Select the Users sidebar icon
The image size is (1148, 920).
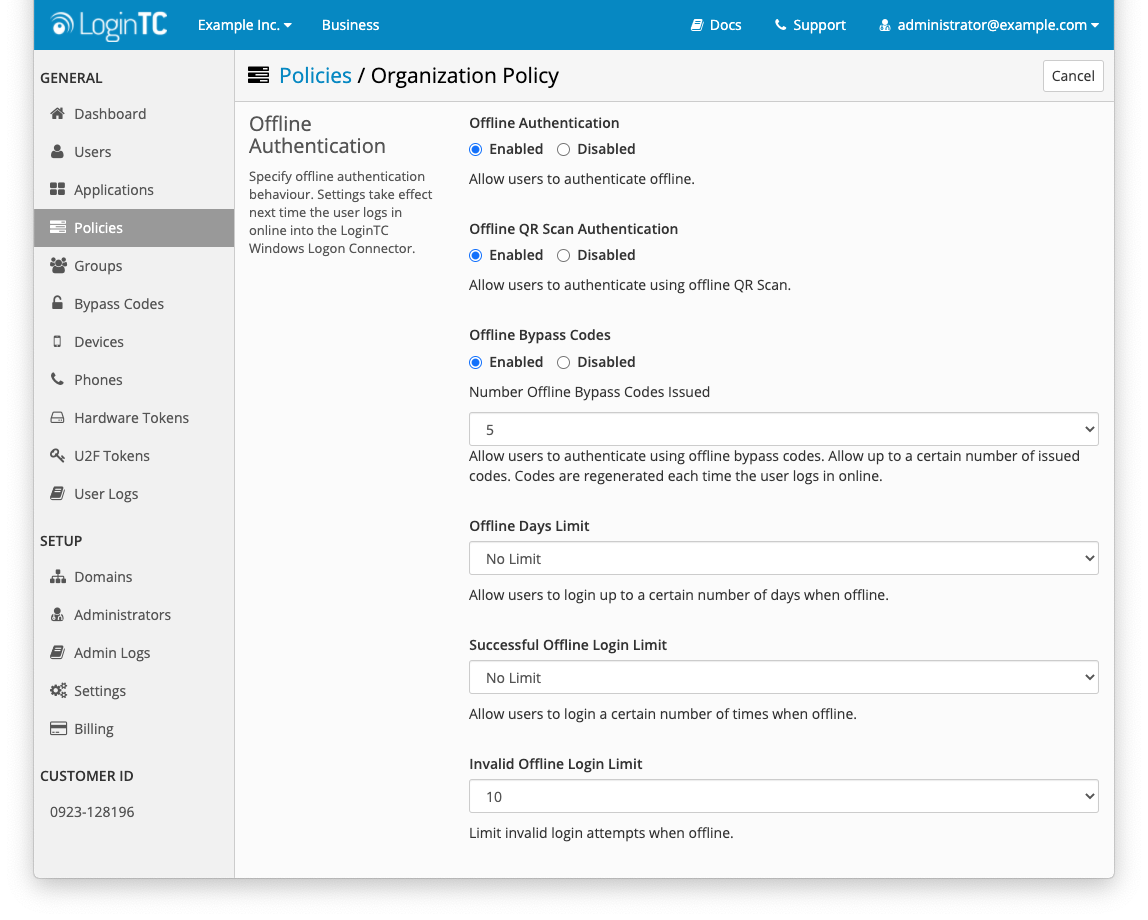tap(57, 151)
